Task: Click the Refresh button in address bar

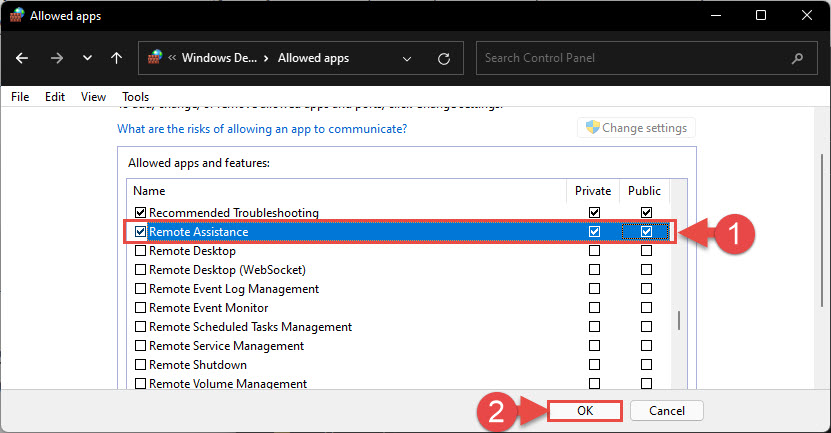Action: (x=443, y=59)
